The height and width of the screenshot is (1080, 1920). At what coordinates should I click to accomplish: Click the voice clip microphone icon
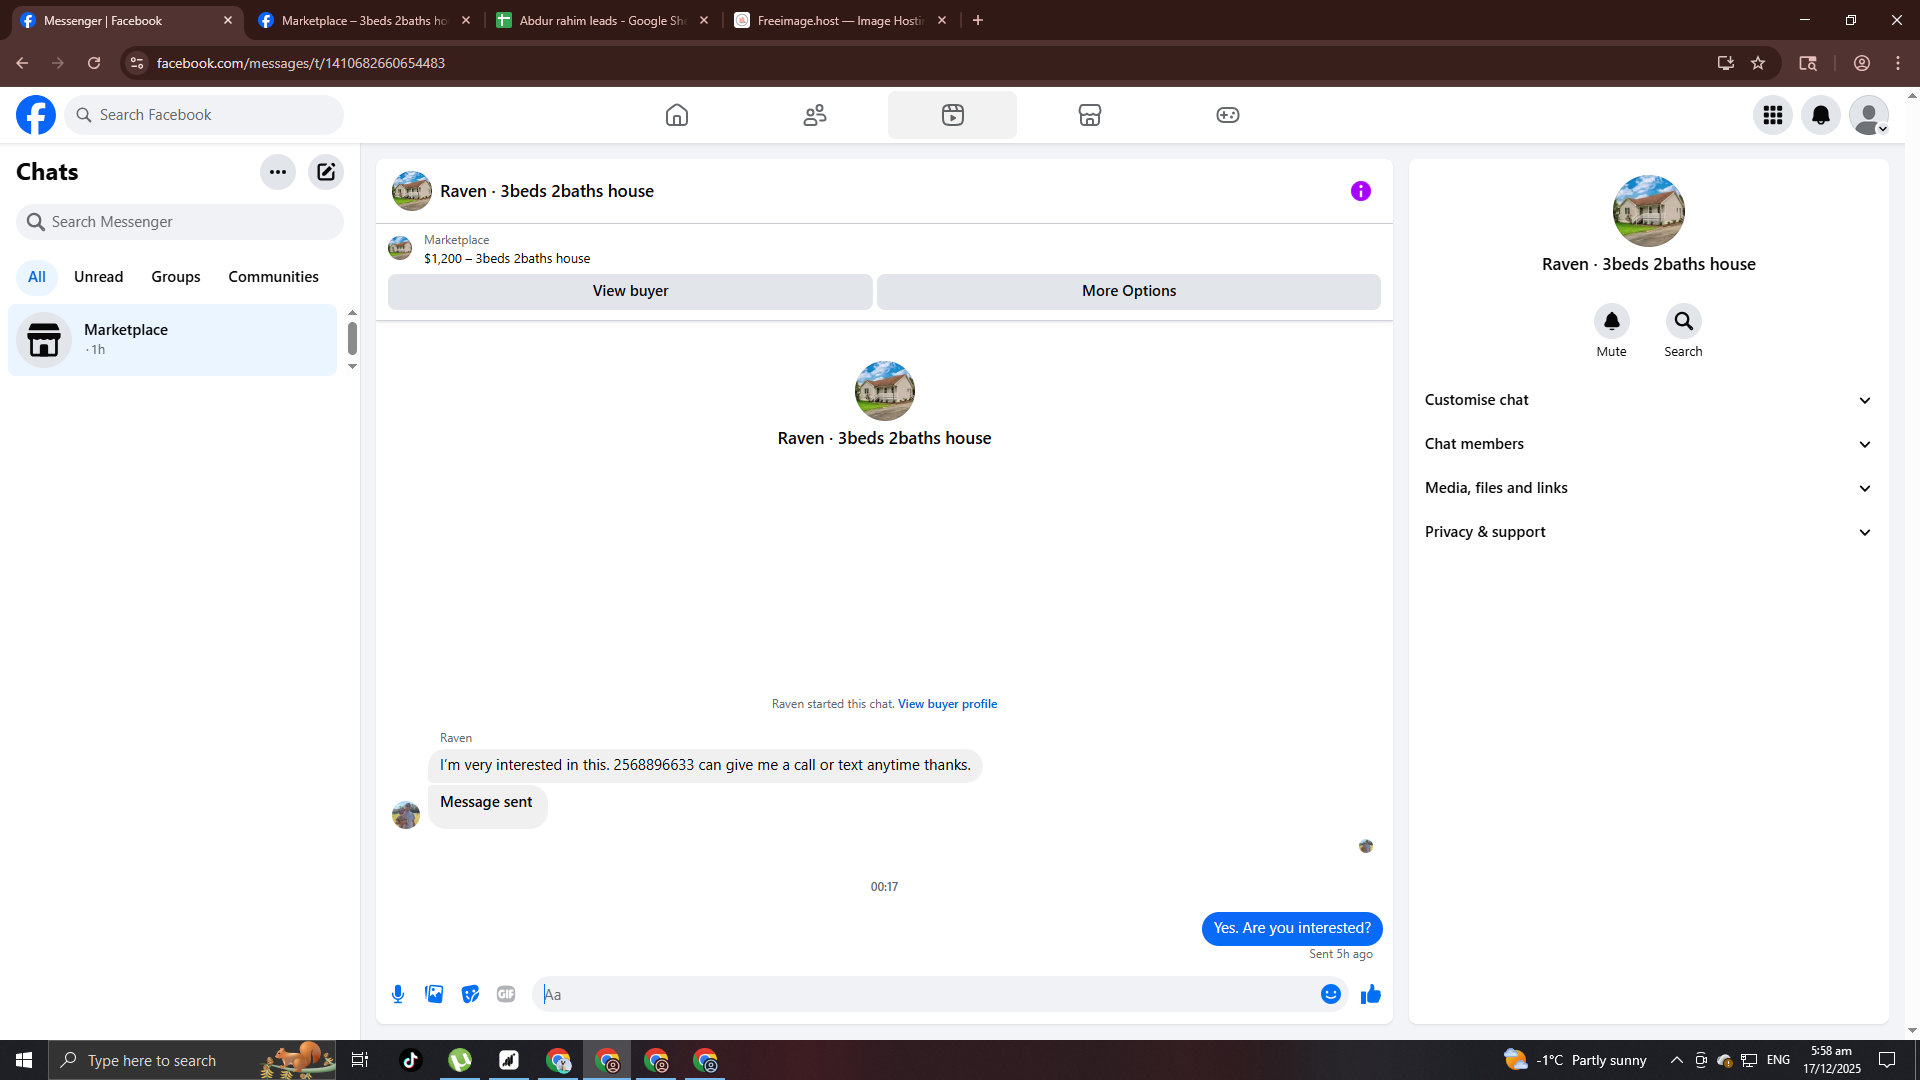398,994
